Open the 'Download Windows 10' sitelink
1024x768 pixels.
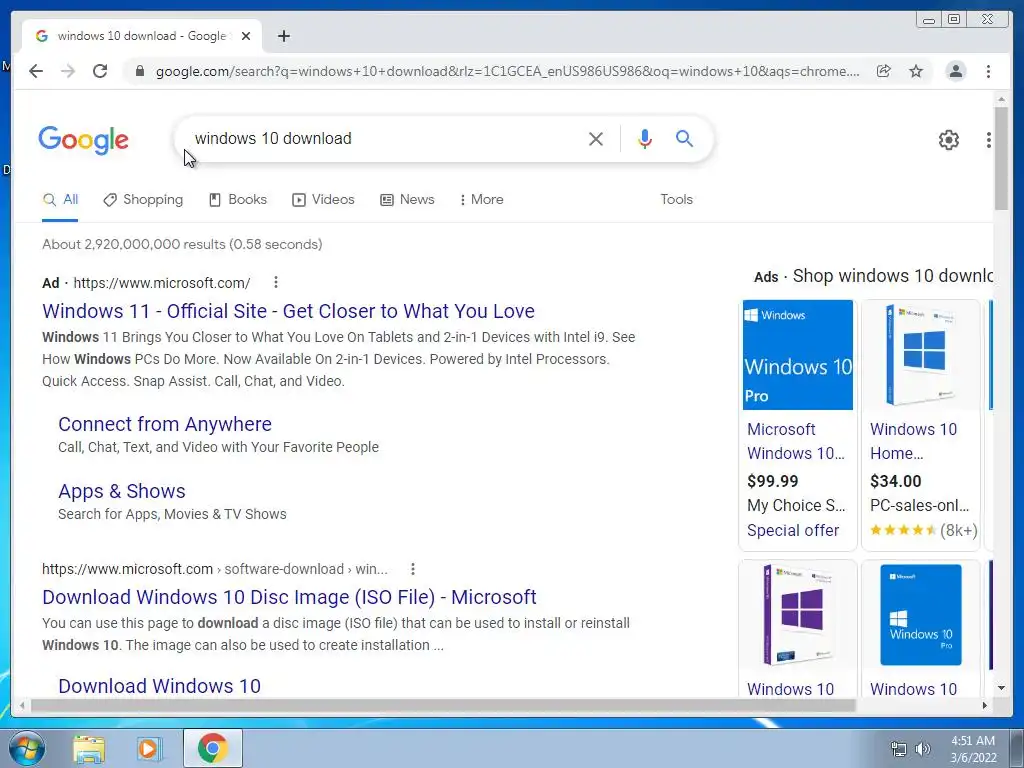pyautogui.click(x=159, y=686)
